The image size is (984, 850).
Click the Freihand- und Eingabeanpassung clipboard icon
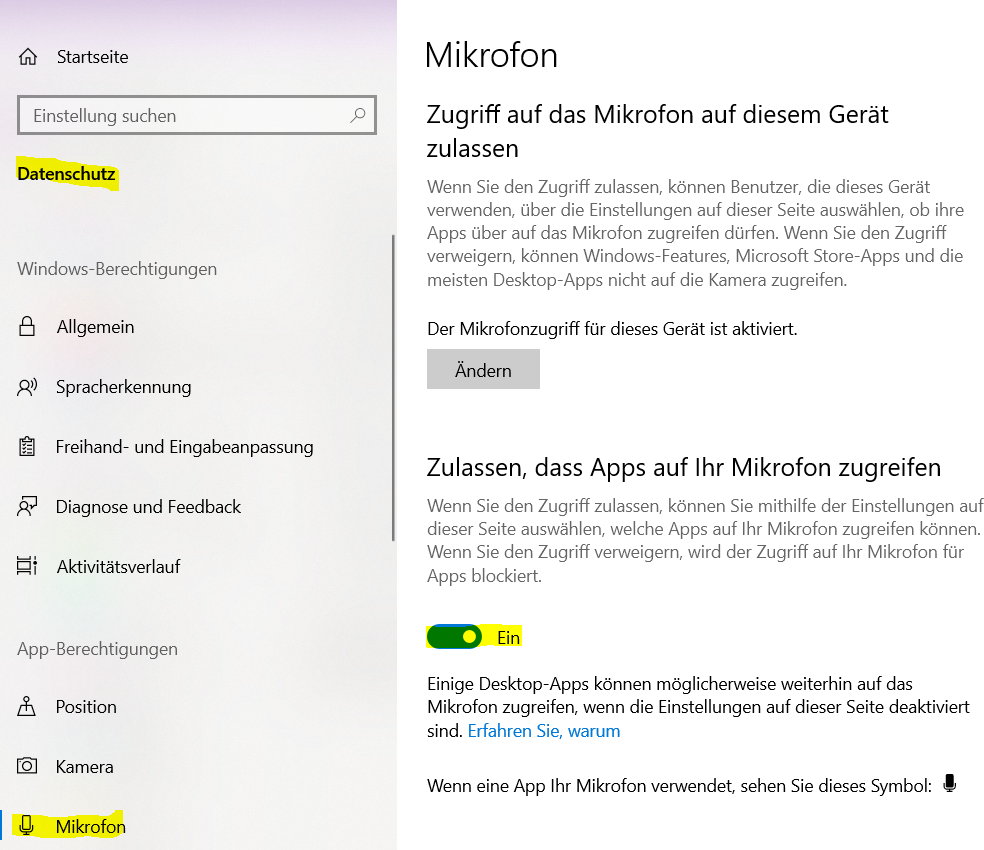27,446
